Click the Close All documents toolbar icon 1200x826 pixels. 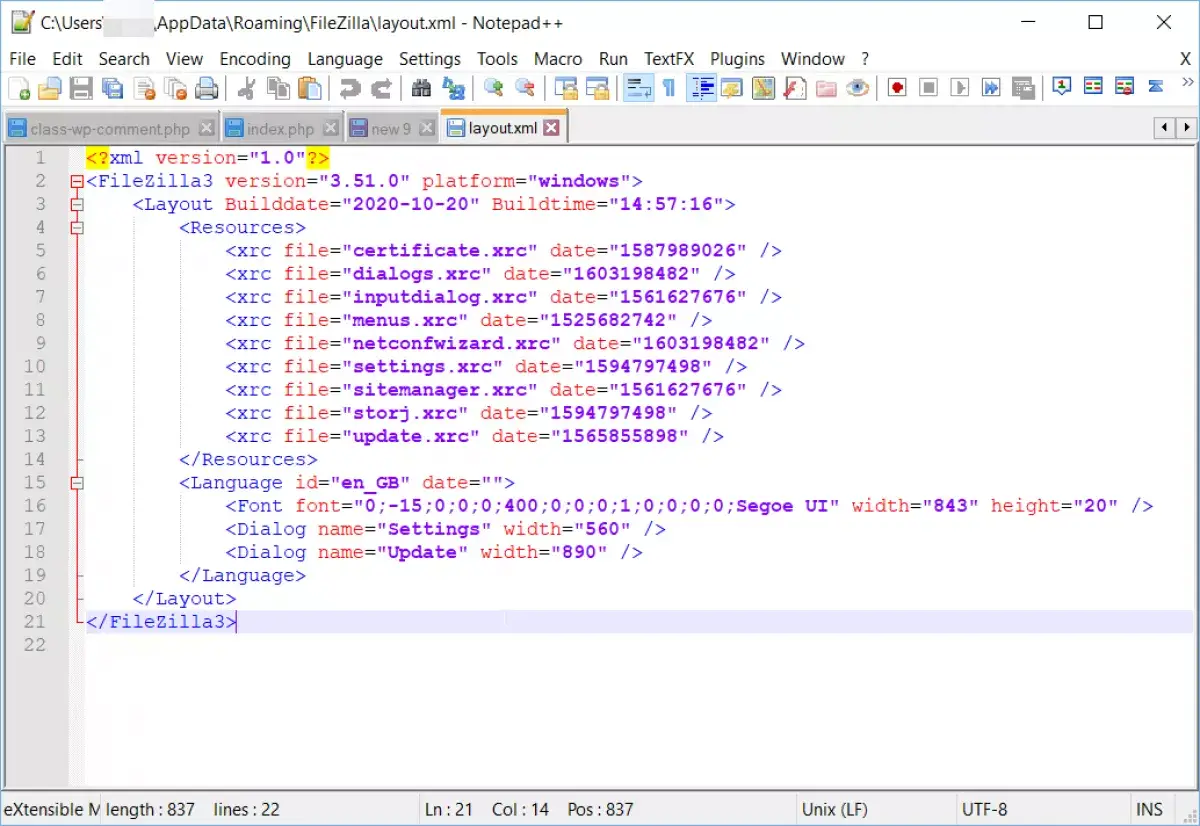(175, 88)
